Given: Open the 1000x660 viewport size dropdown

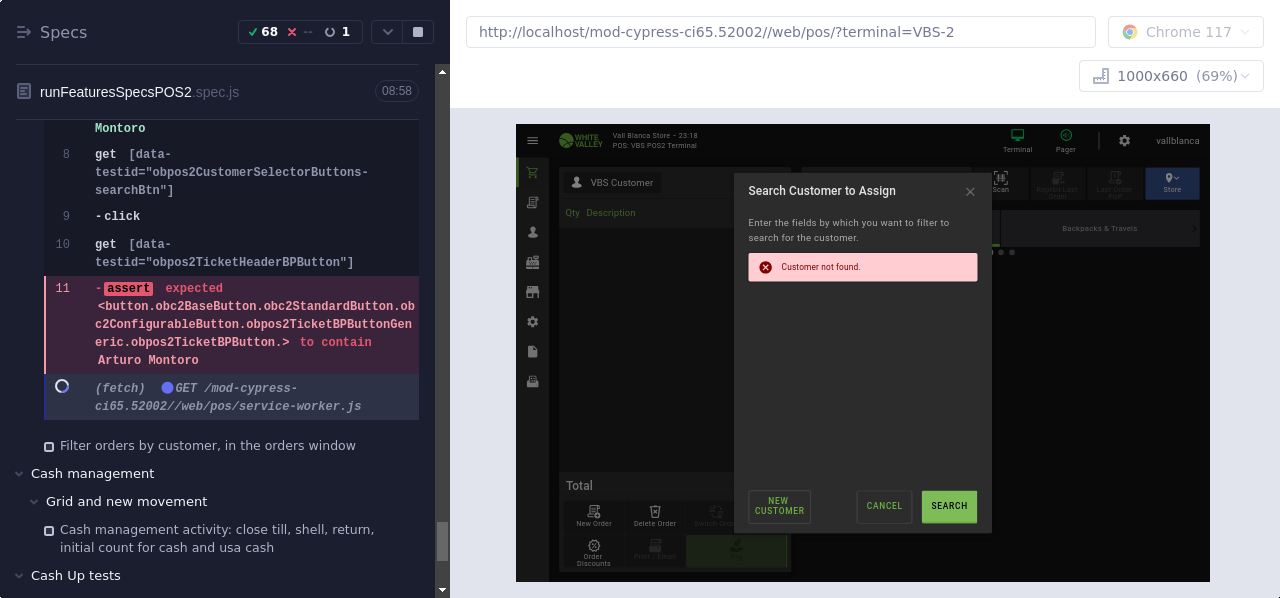Looking at the screenshot, I should (x=1171, y=76).
